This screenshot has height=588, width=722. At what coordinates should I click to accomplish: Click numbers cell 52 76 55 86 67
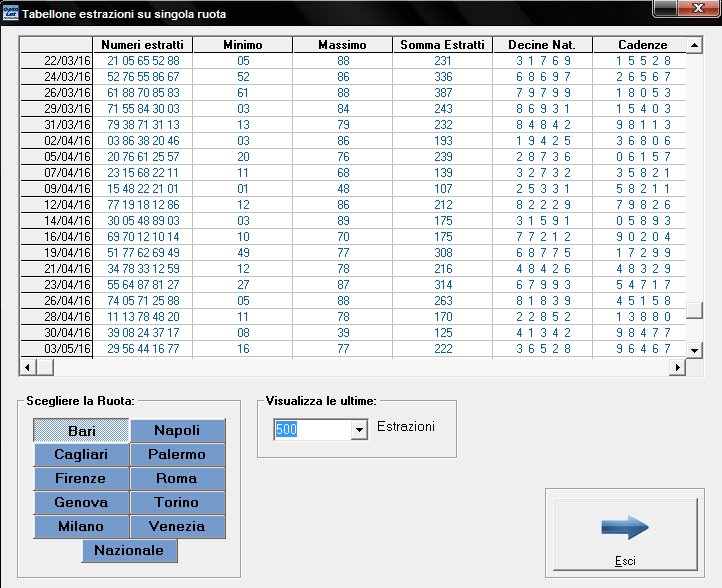point(143,76)
